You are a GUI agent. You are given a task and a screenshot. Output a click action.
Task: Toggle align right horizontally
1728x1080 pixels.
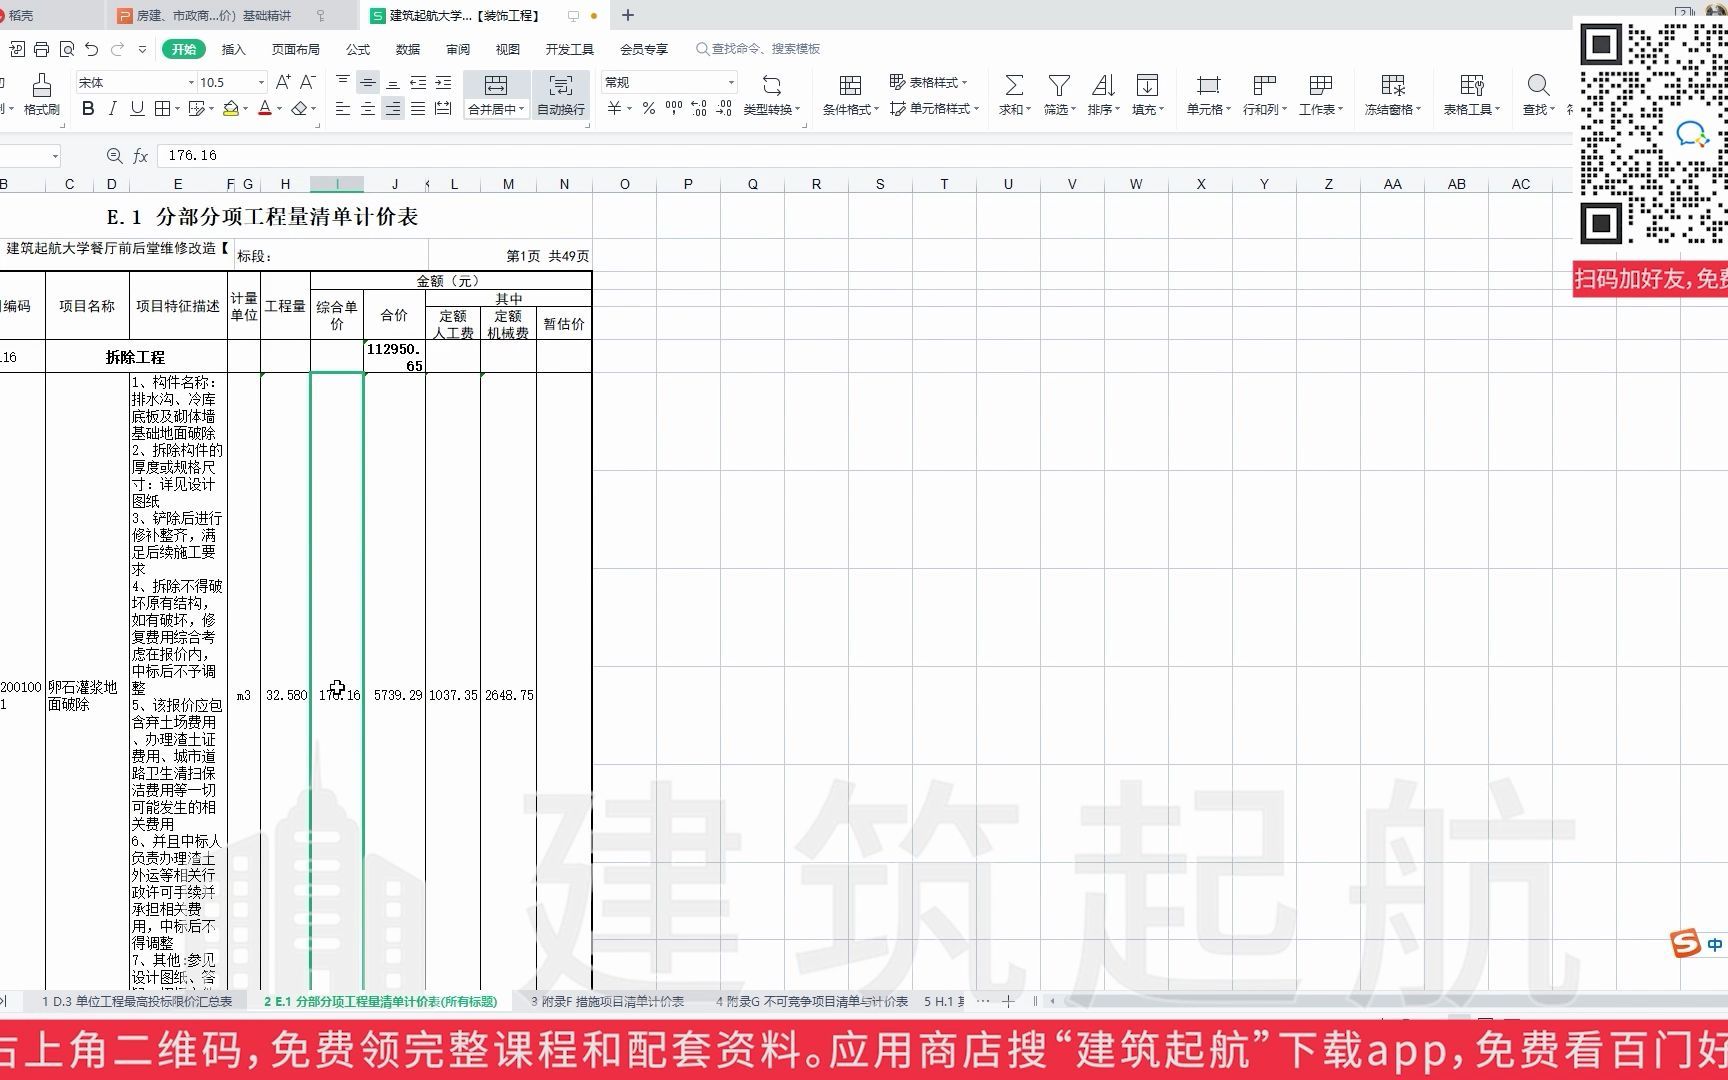point(393,109)
